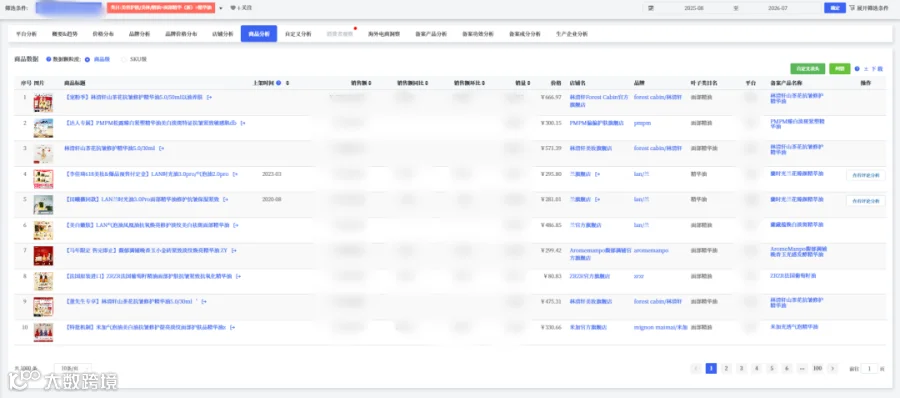Click the blue help icon near download
Viewport: 900px width, 398px height.
(x=857, y=68)
